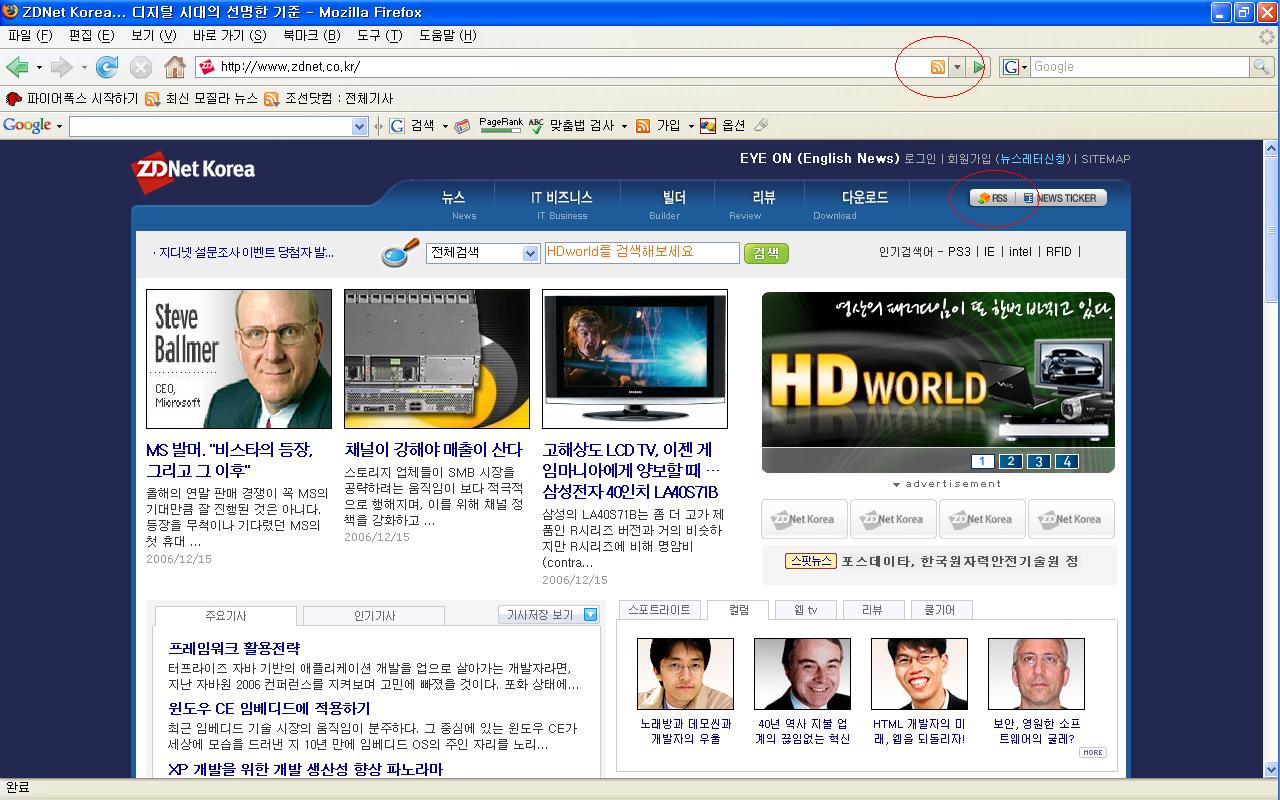Open the Back button history dropdown arrow
This screenshot has height=800, width=1280.
tap(39, 67)
